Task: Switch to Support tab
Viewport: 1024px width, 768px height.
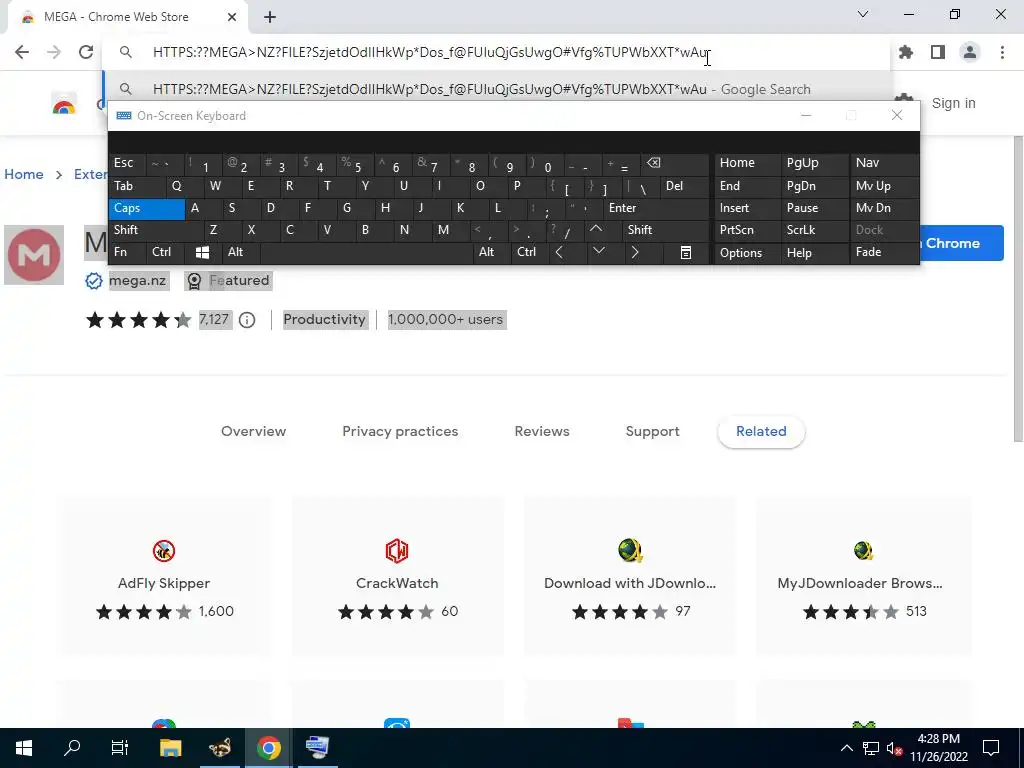Action: pyautogui.click(x=652, y=432)
